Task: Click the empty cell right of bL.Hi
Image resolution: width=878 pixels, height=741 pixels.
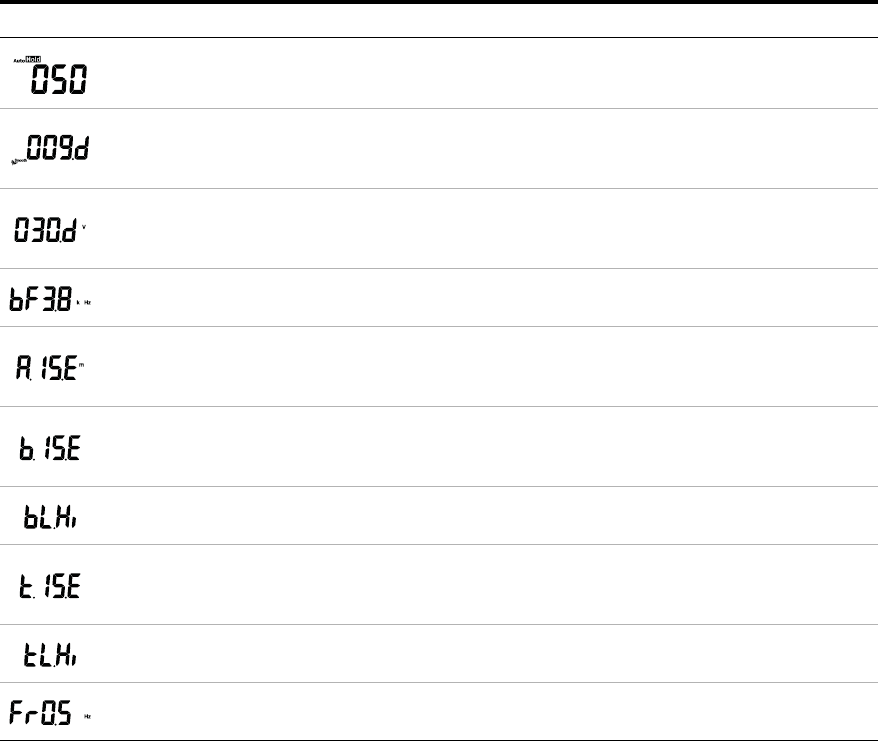Action: [480, 516]
